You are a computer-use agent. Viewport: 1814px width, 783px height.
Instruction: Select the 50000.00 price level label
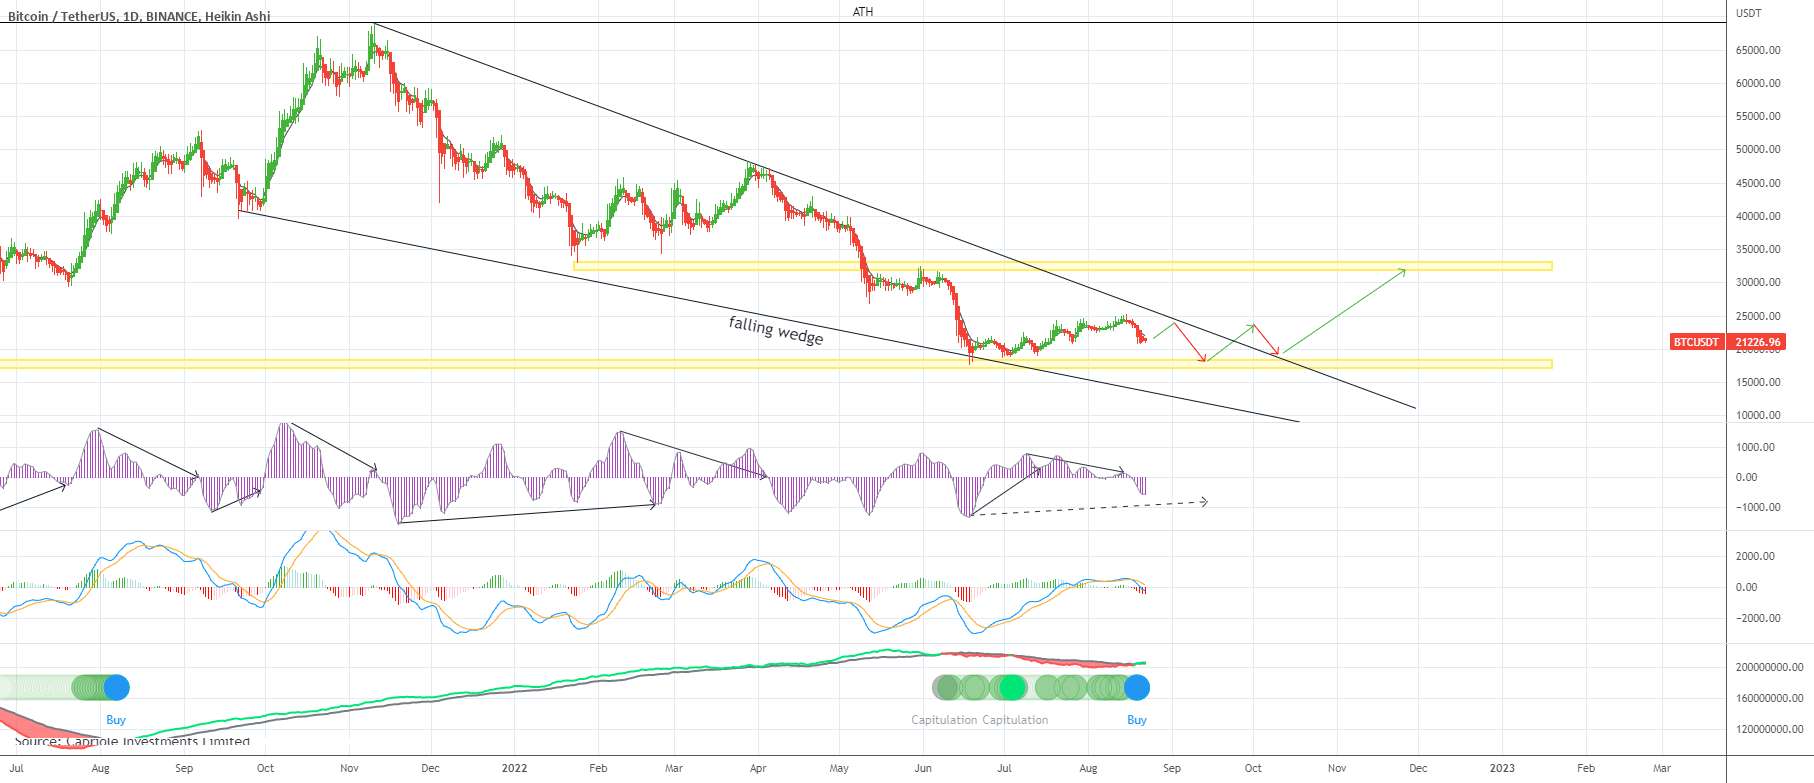tap(1758, 149)
